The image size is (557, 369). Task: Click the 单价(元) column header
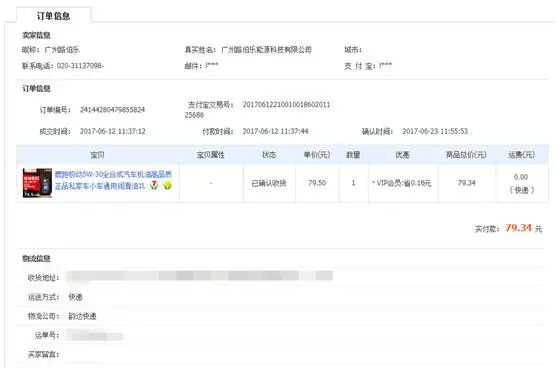(317, 155)
